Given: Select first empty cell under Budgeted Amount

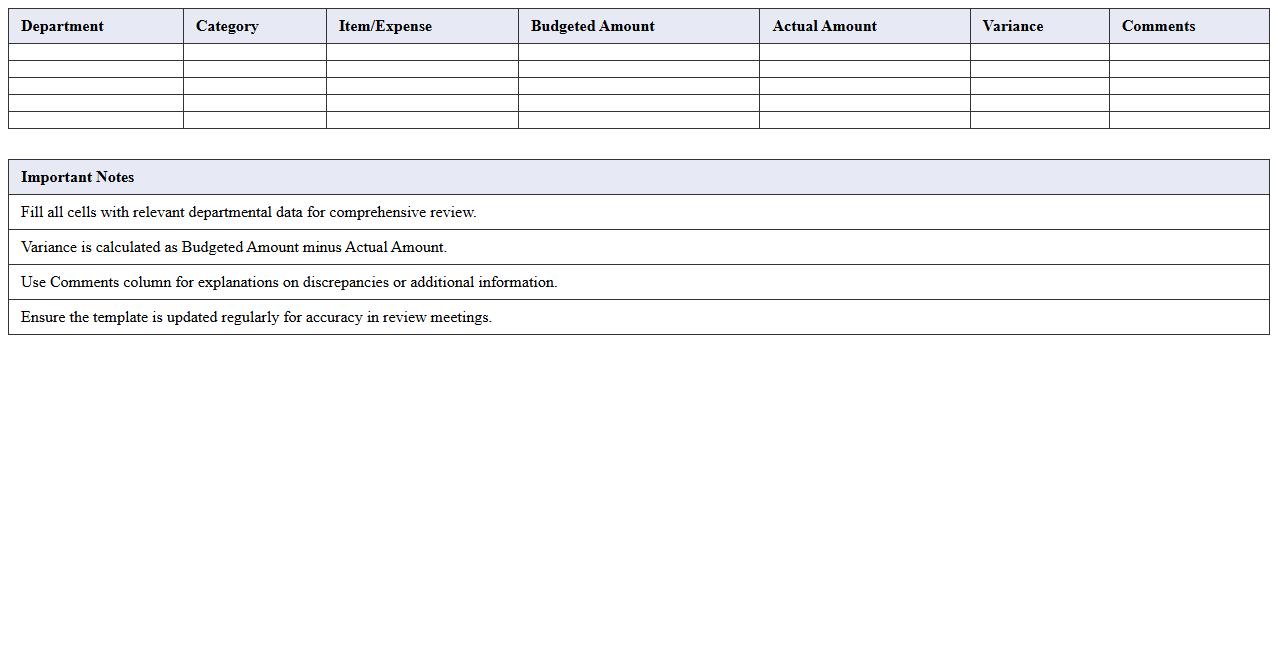Looking at the screenshot, I should point(638,52).
